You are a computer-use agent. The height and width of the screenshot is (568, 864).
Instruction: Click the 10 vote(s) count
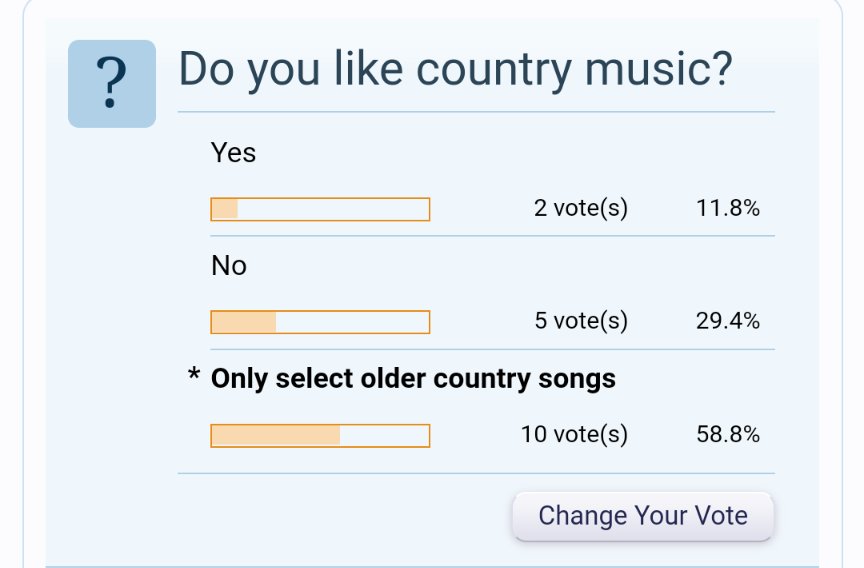point(574,435)
